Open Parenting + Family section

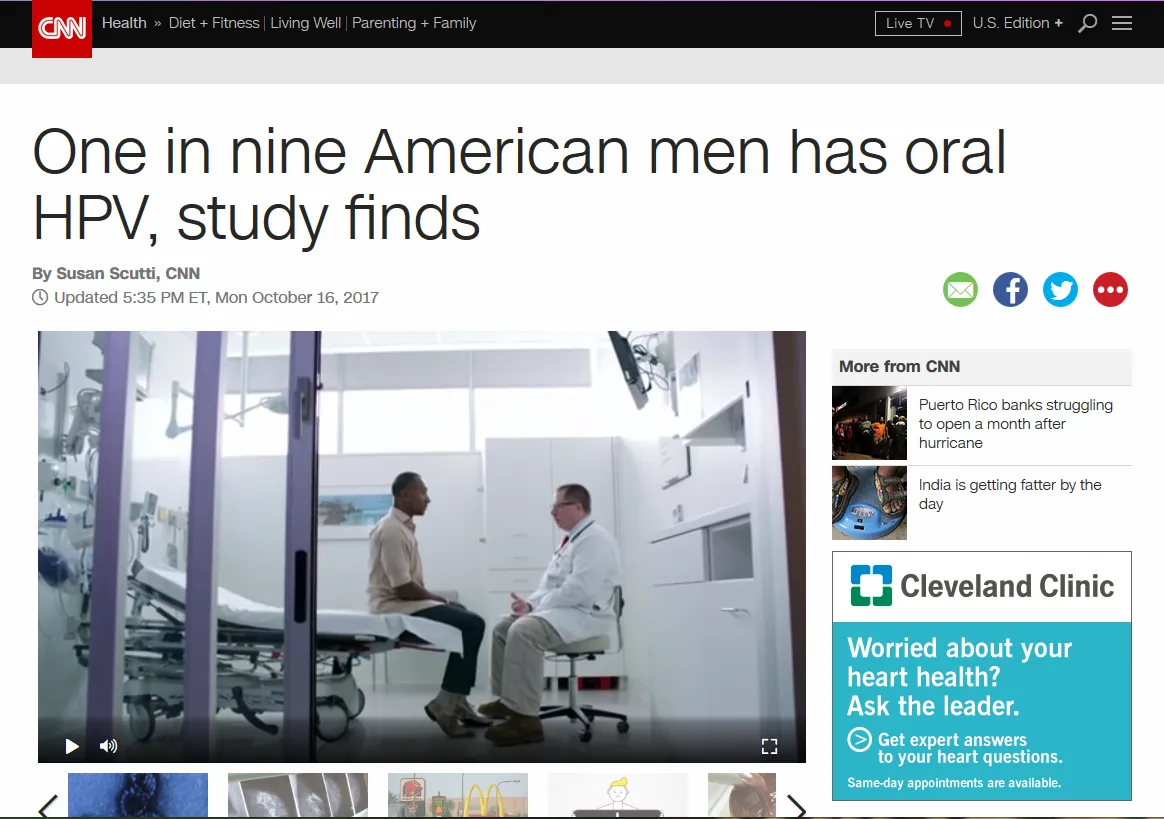413,23
